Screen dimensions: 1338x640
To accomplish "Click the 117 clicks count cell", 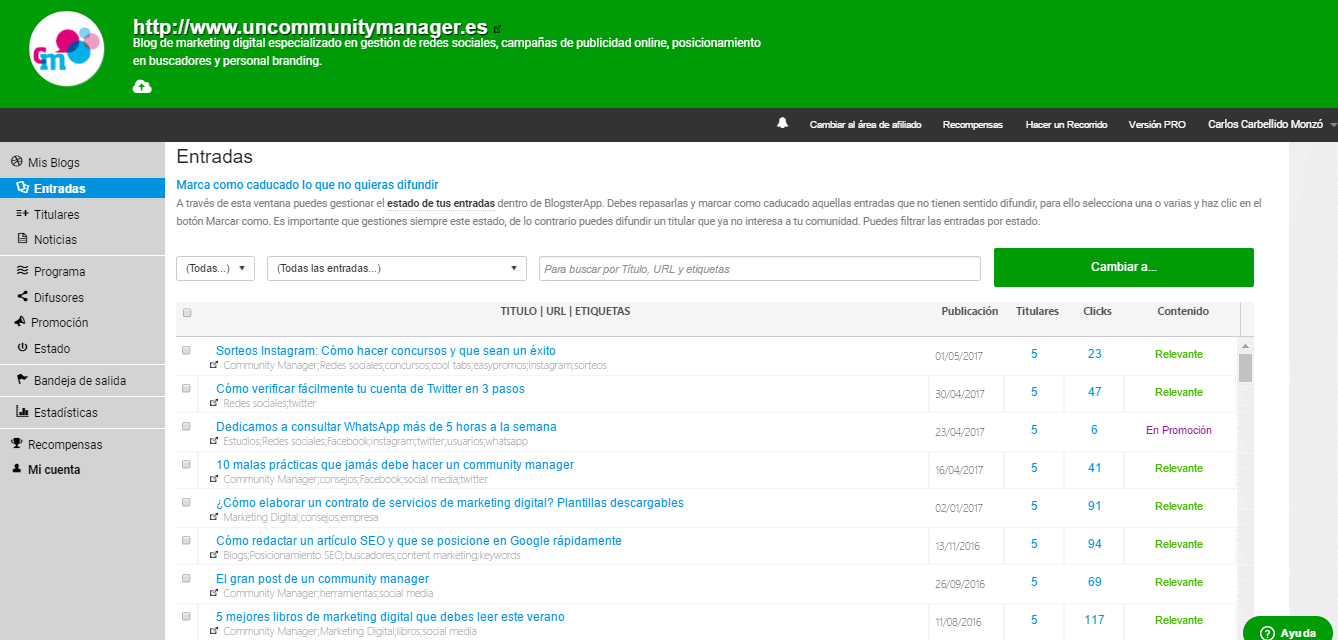I will tap(1094, 620).
